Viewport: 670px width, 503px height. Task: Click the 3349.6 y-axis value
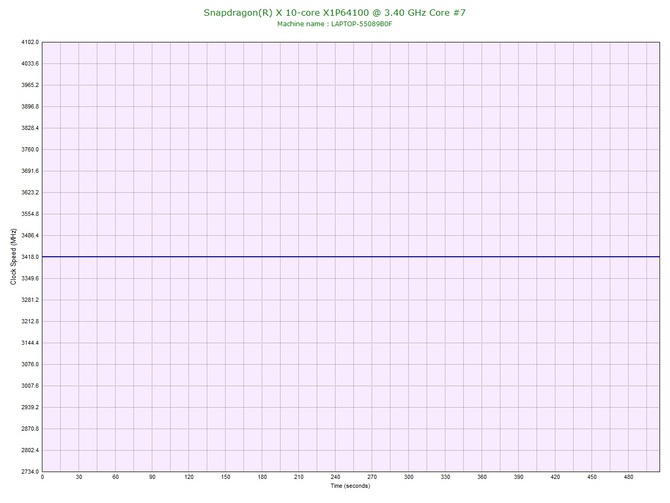pos(30,278)
